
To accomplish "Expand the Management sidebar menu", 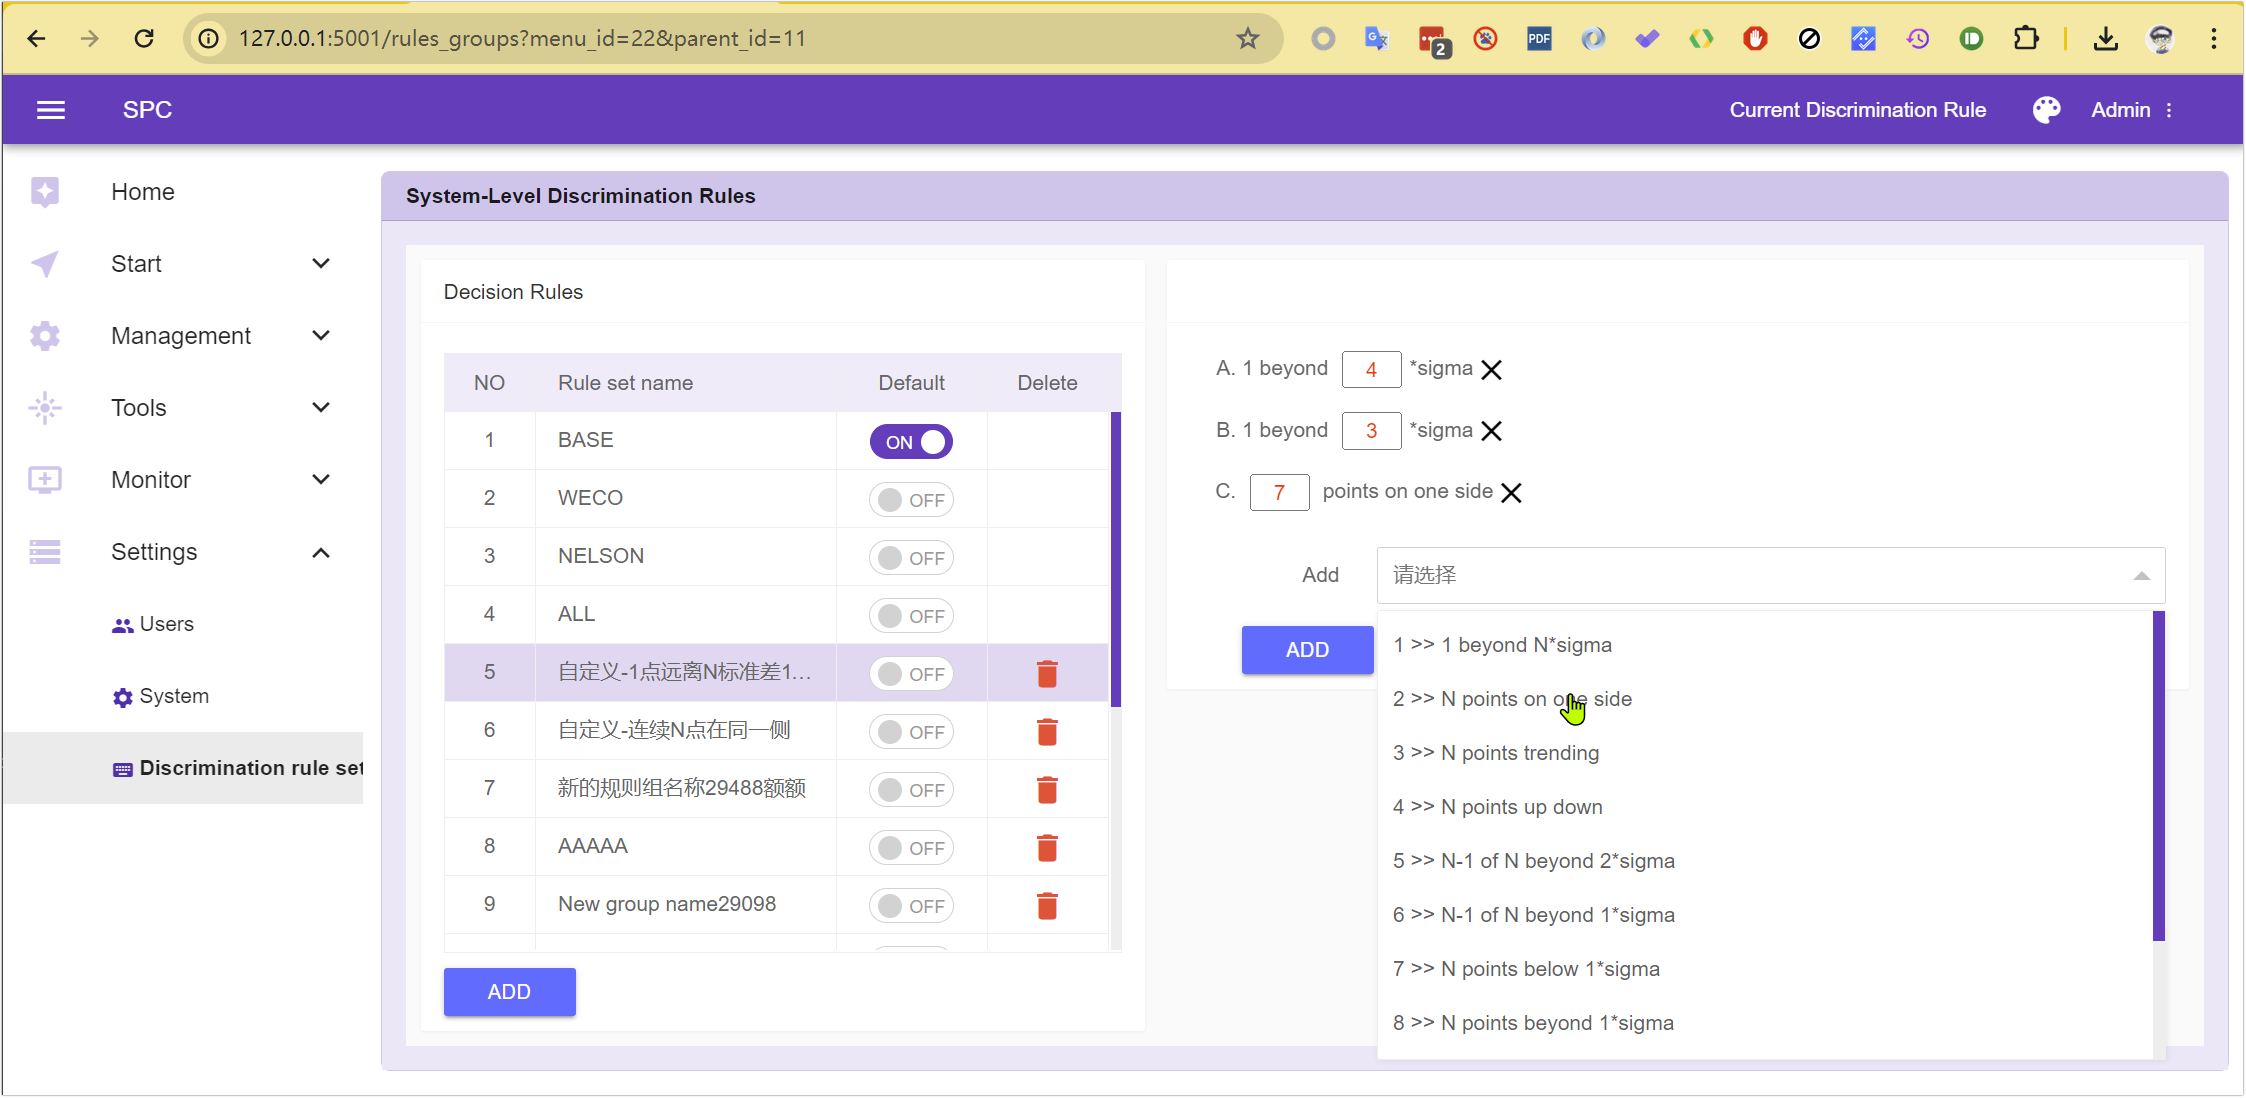I will tap(320, 336).
